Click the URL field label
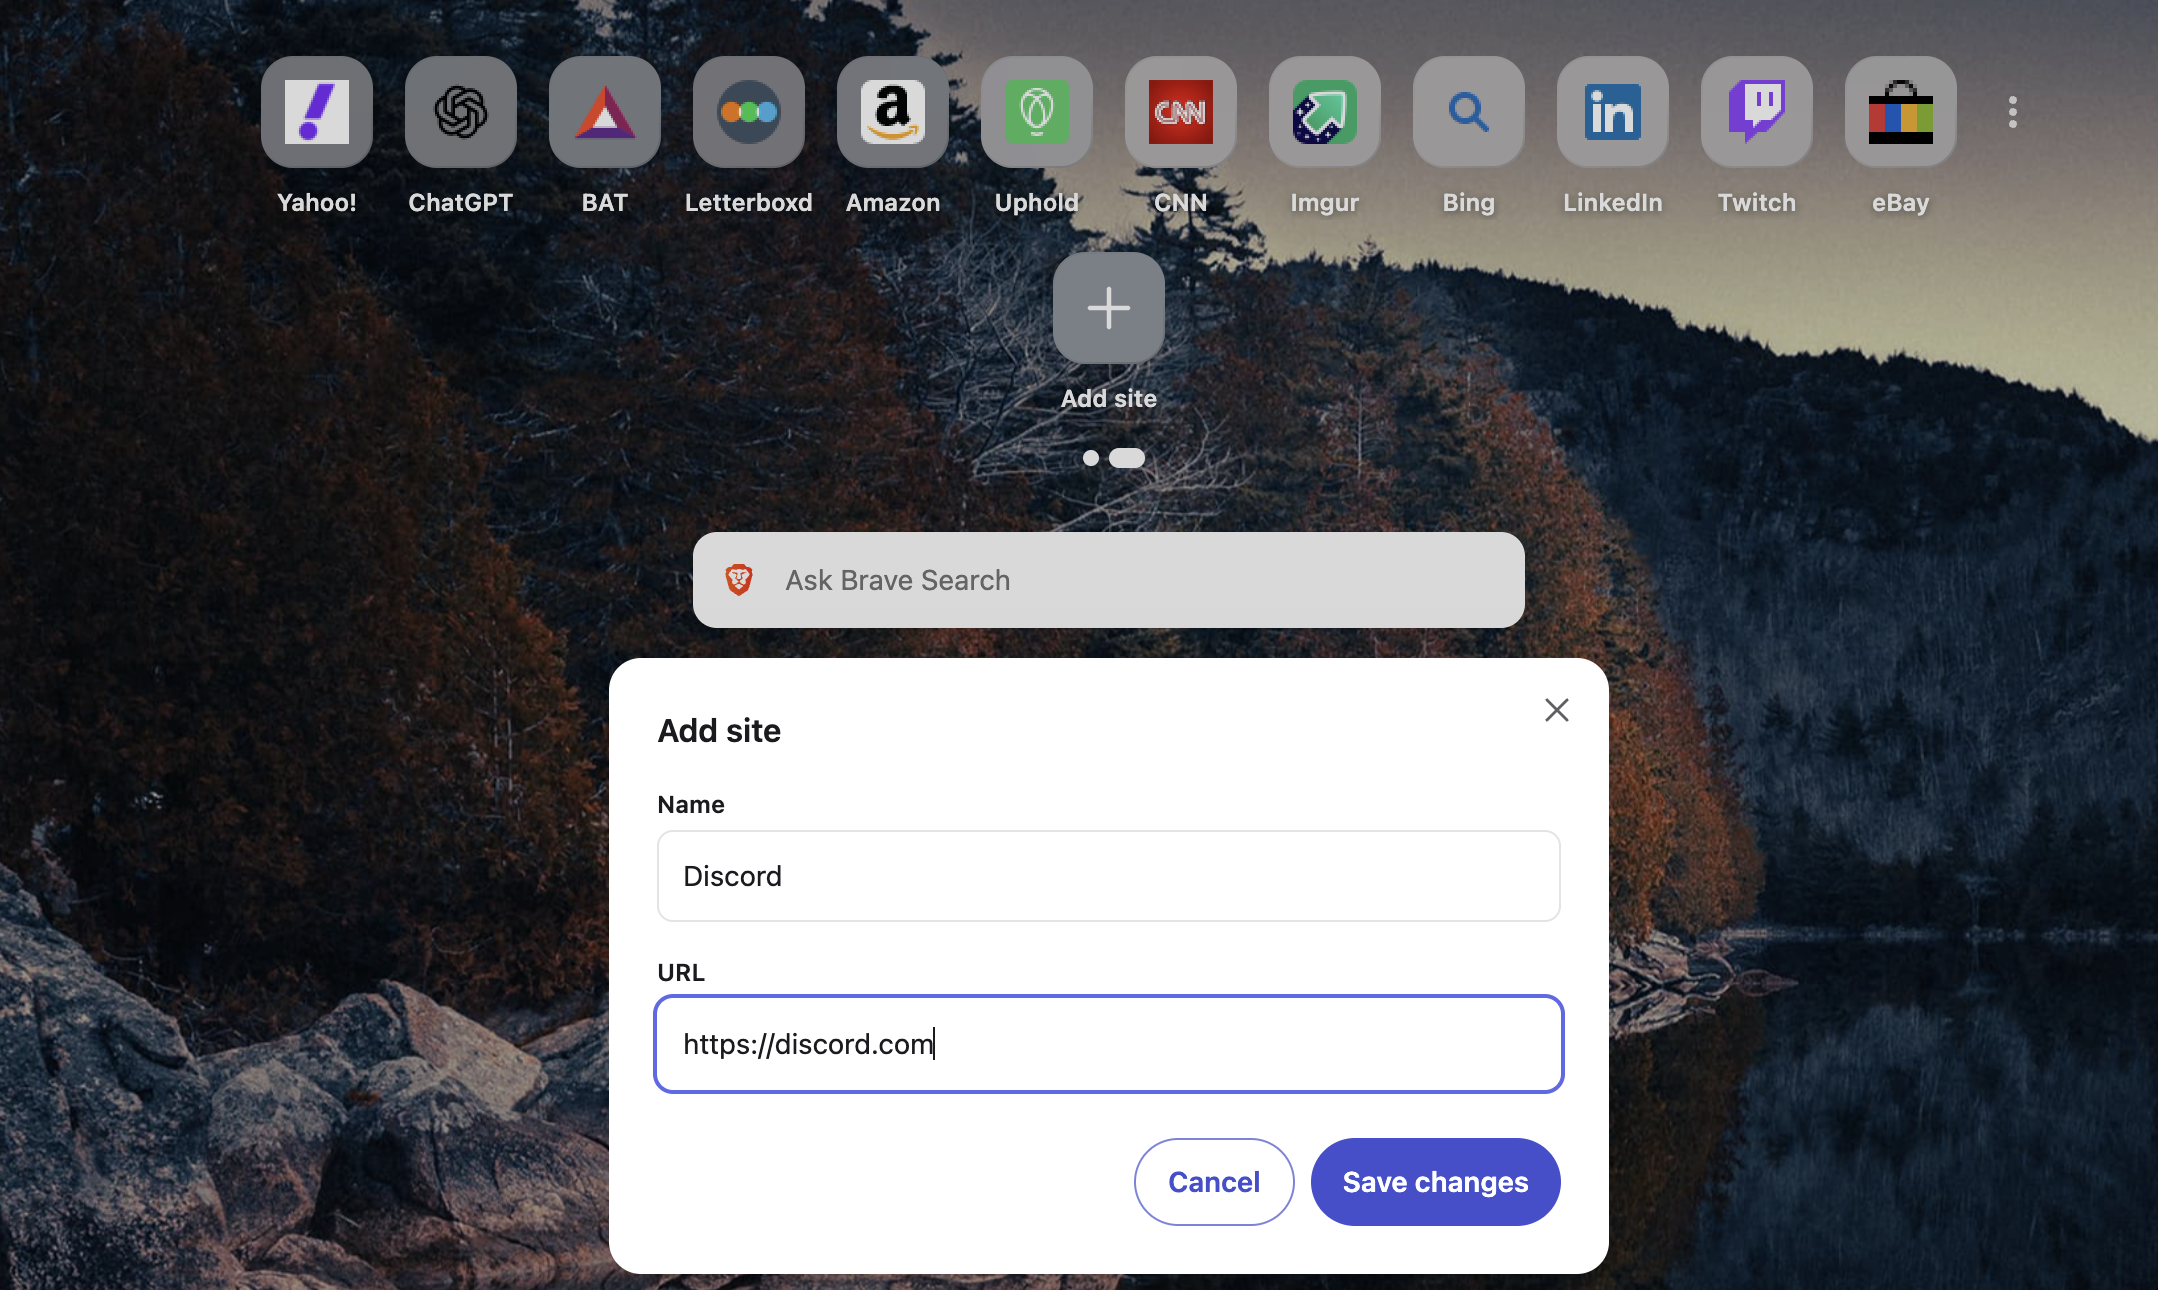Screen dimensions: 2158x1290 point(681,973)
